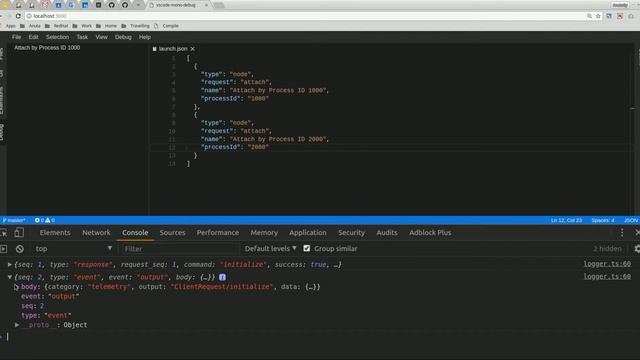This screenshot has width=640, height=360.
Task: Open the Default levels dropdown
Action: click(x=271, y=249)
